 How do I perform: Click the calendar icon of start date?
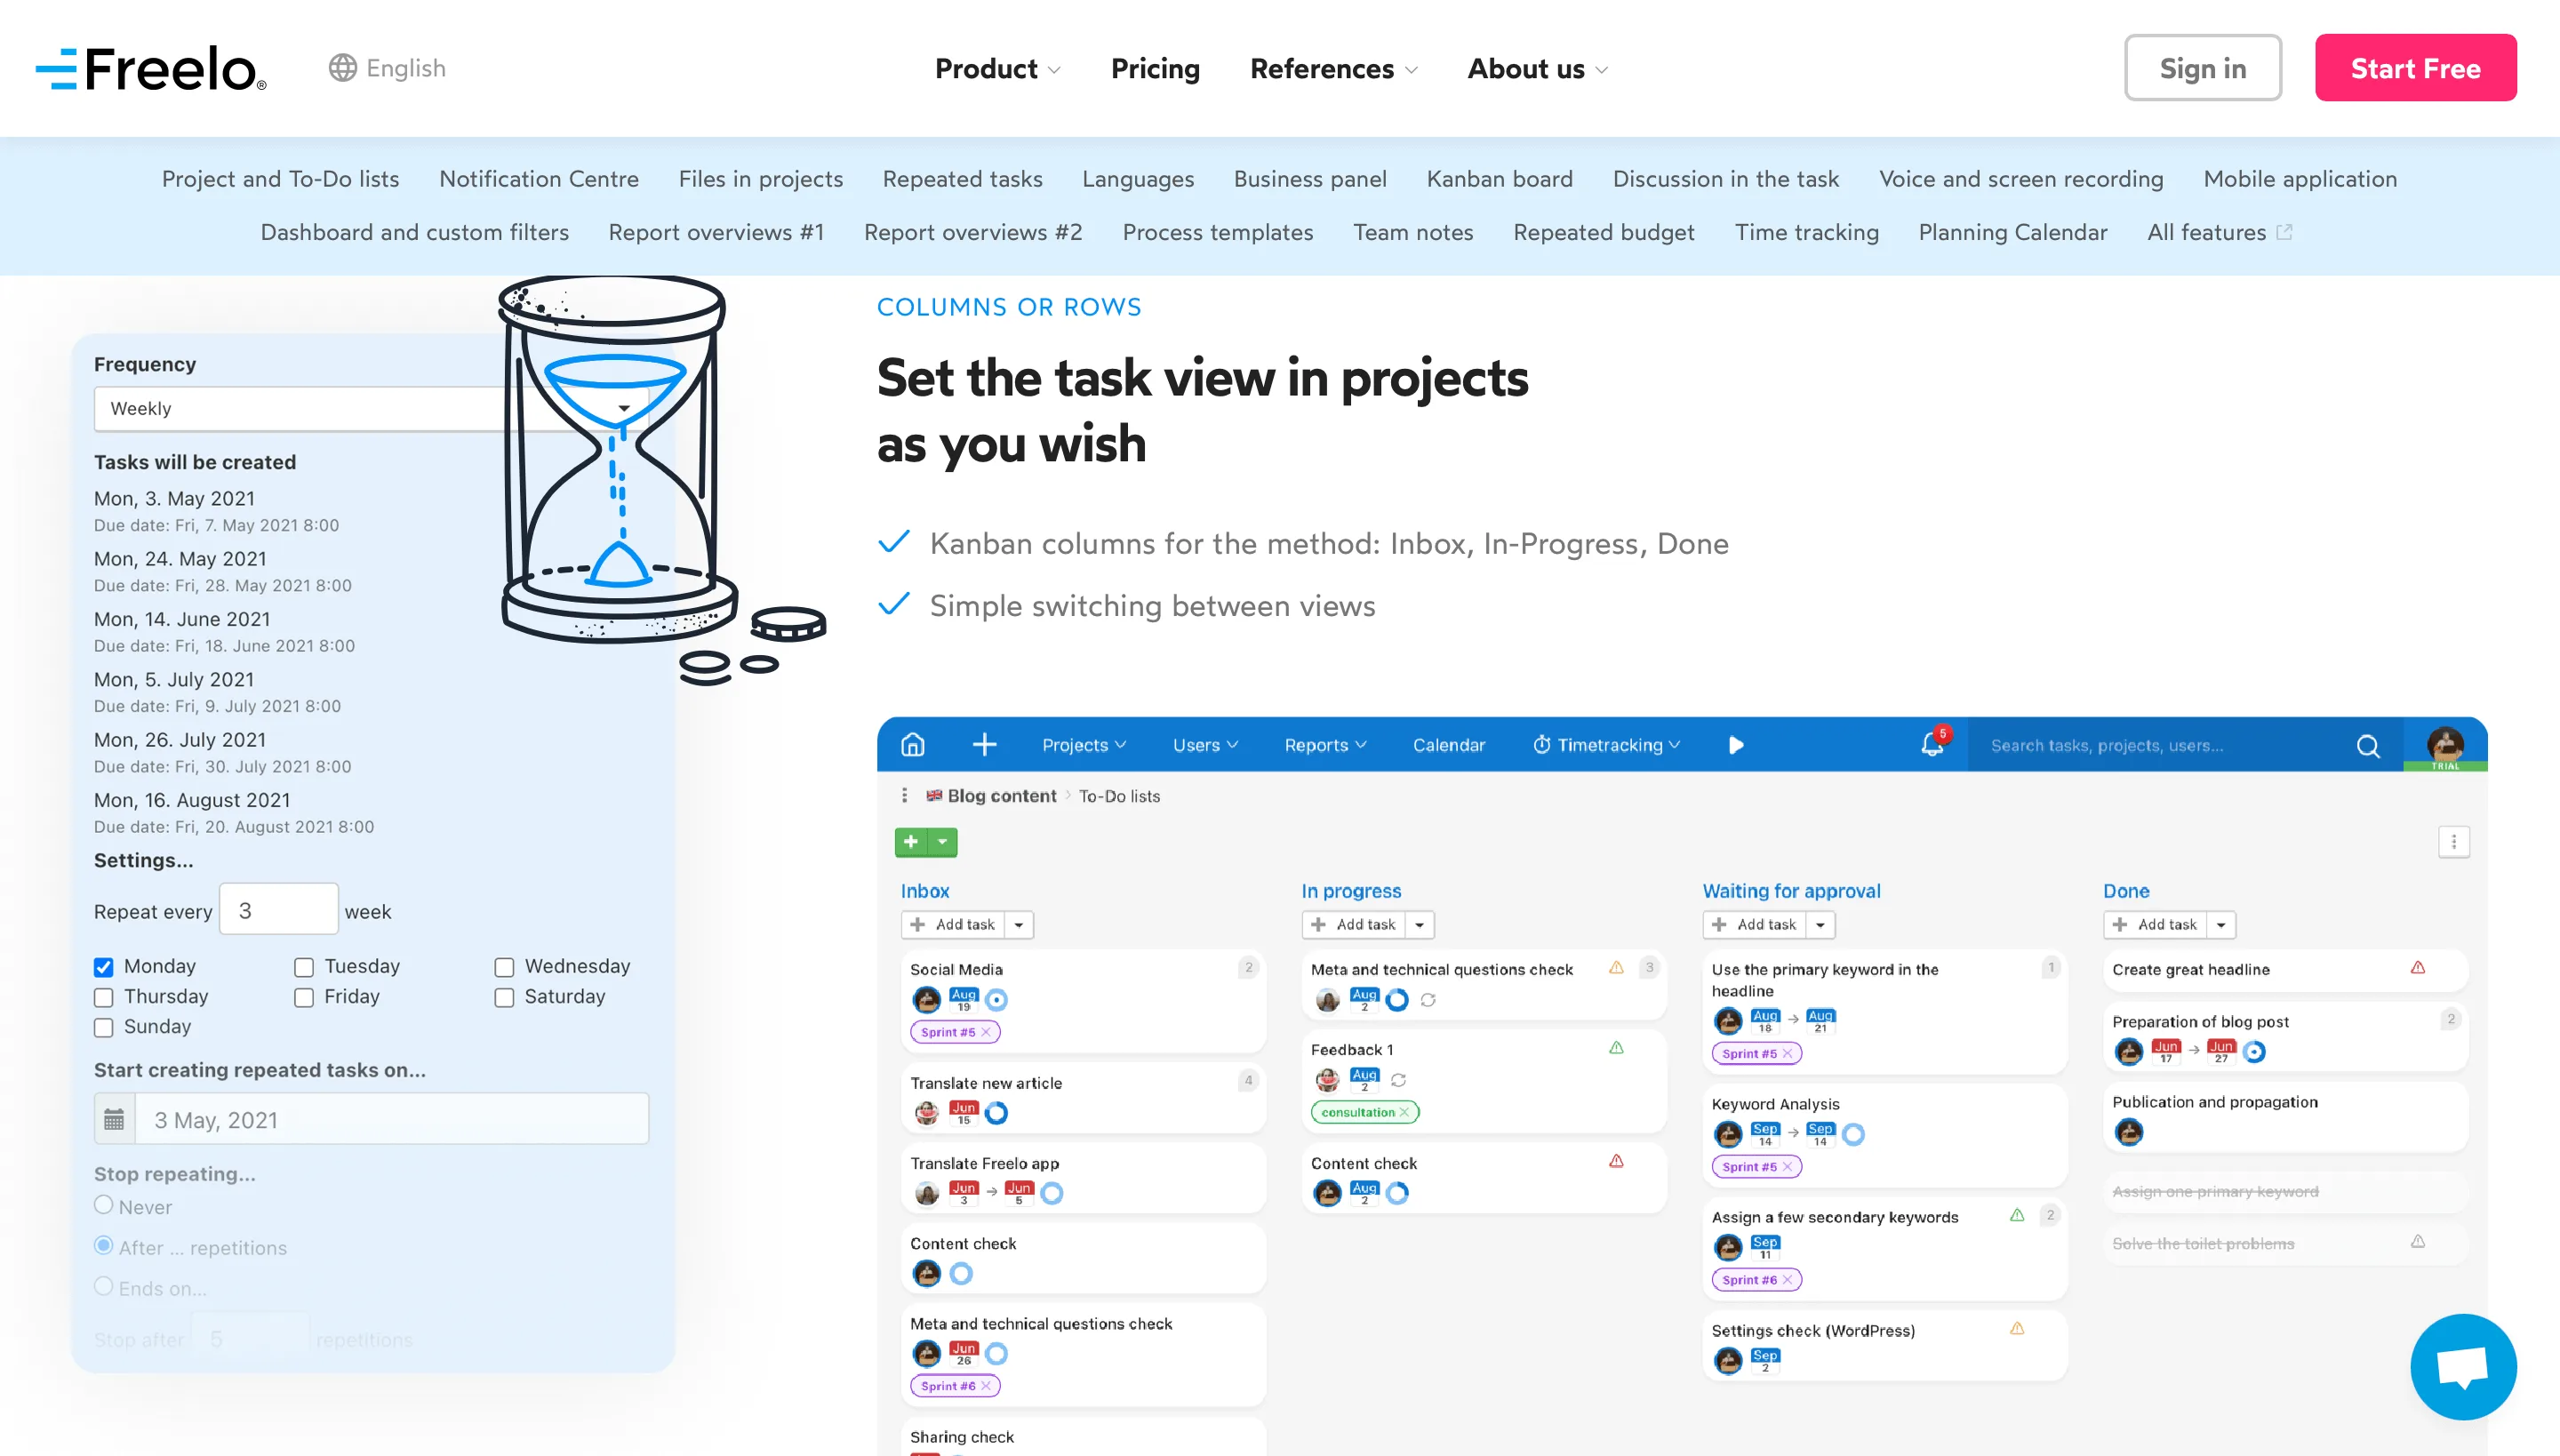click(x=115, y=1119)
